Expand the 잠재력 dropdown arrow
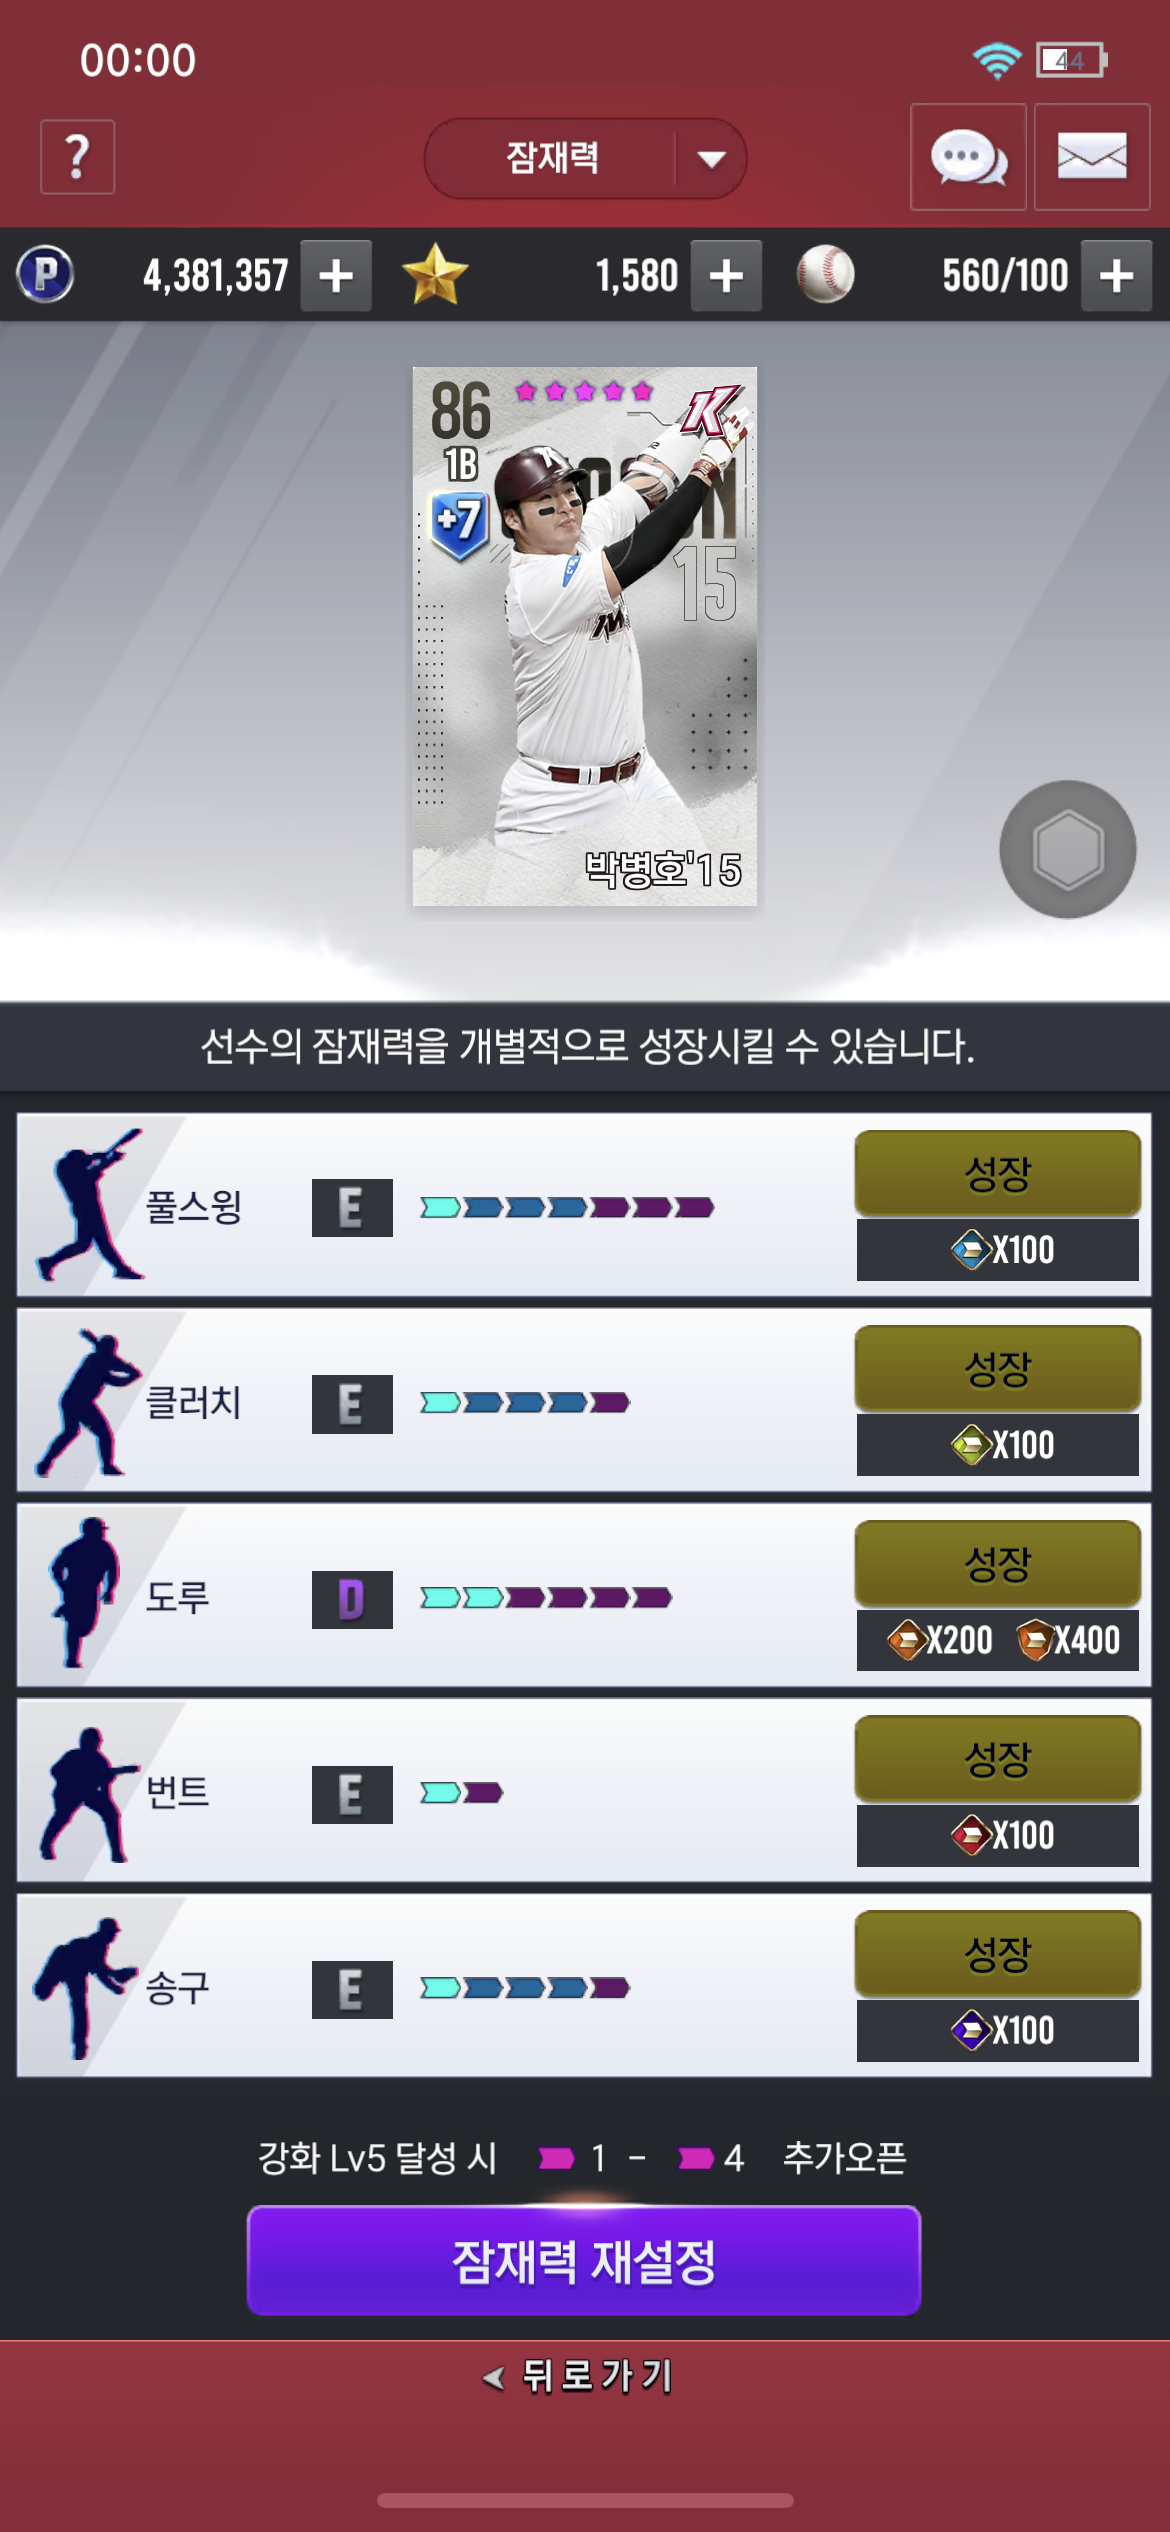The image size is (1170, 2532). pos(711,159)
